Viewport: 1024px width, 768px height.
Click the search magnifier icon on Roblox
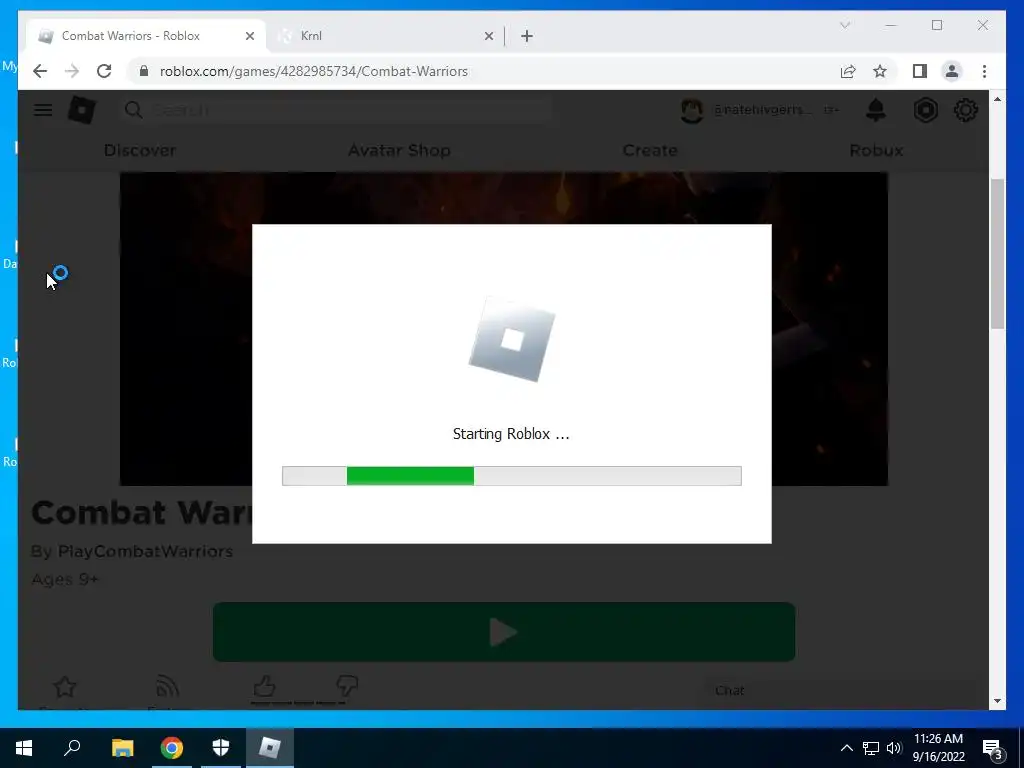(133, 110)
